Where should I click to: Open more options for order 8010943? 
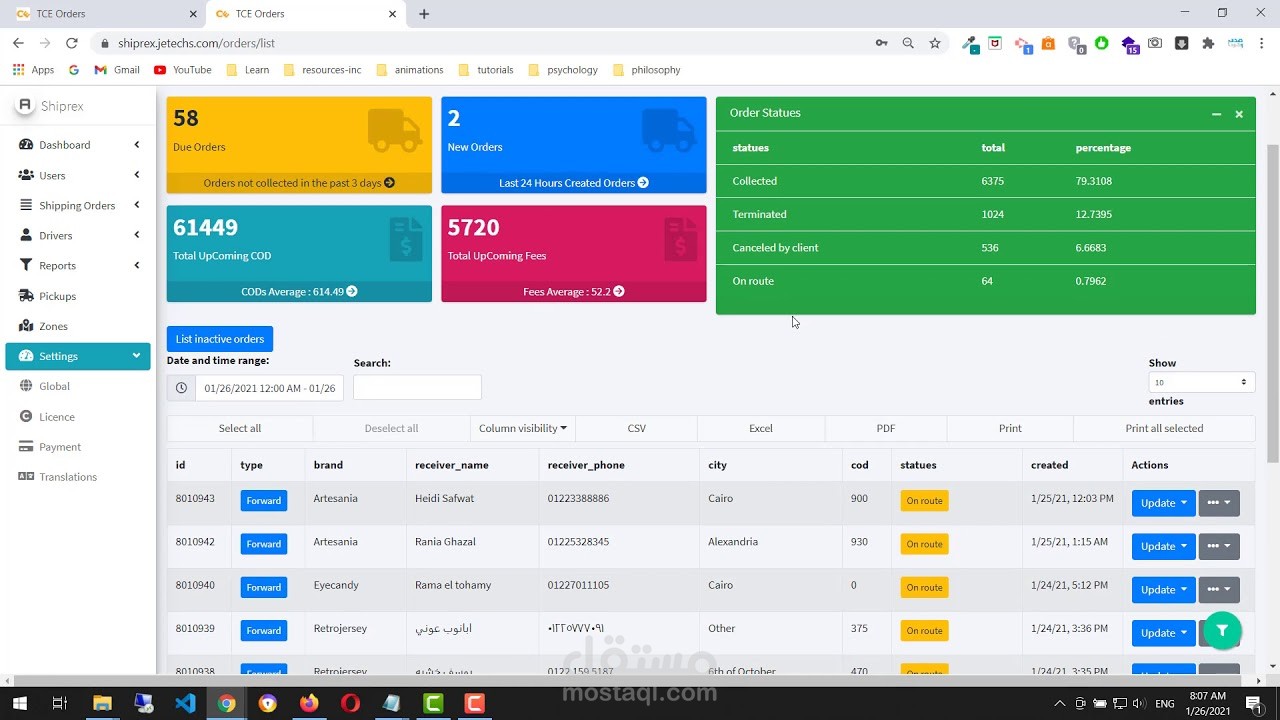pyautogui.click(x=1219, y=503)
